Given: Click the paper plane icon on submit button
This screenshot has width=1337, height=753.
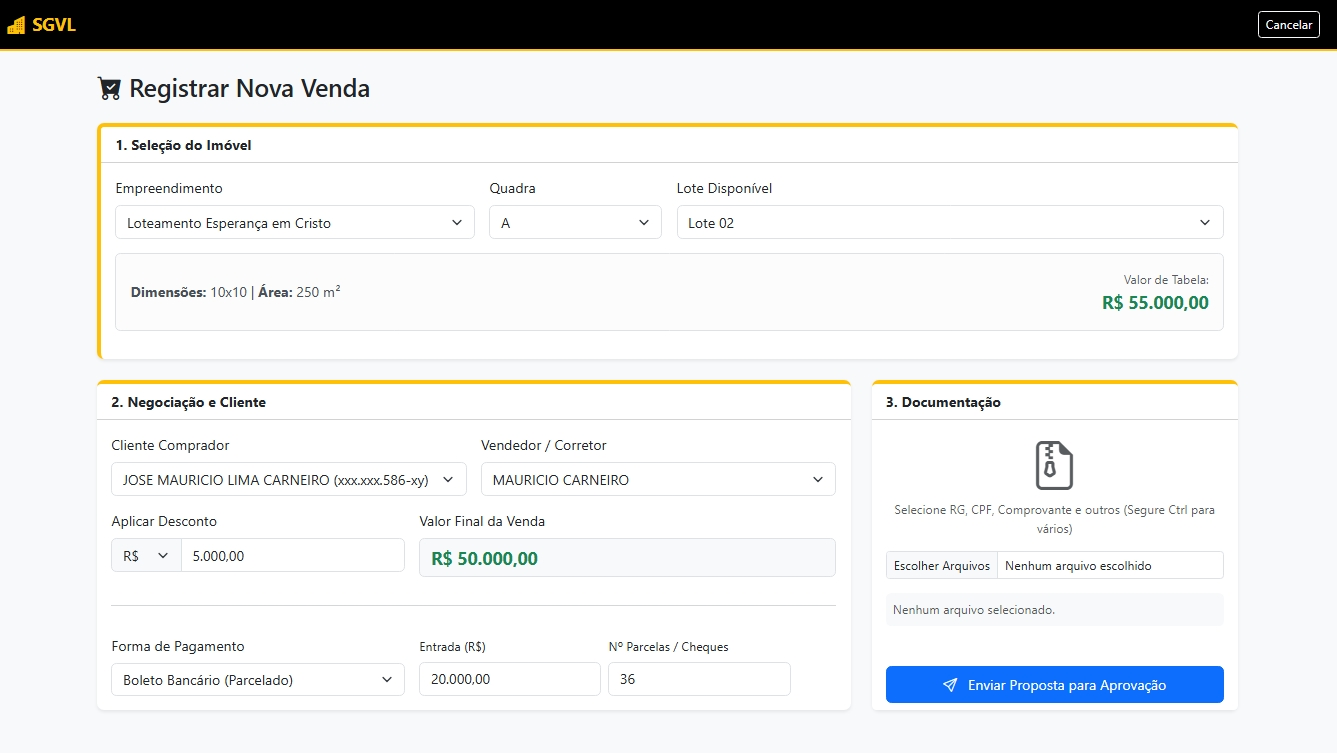Looking at the screenshot, I should (x=950, y=685).
